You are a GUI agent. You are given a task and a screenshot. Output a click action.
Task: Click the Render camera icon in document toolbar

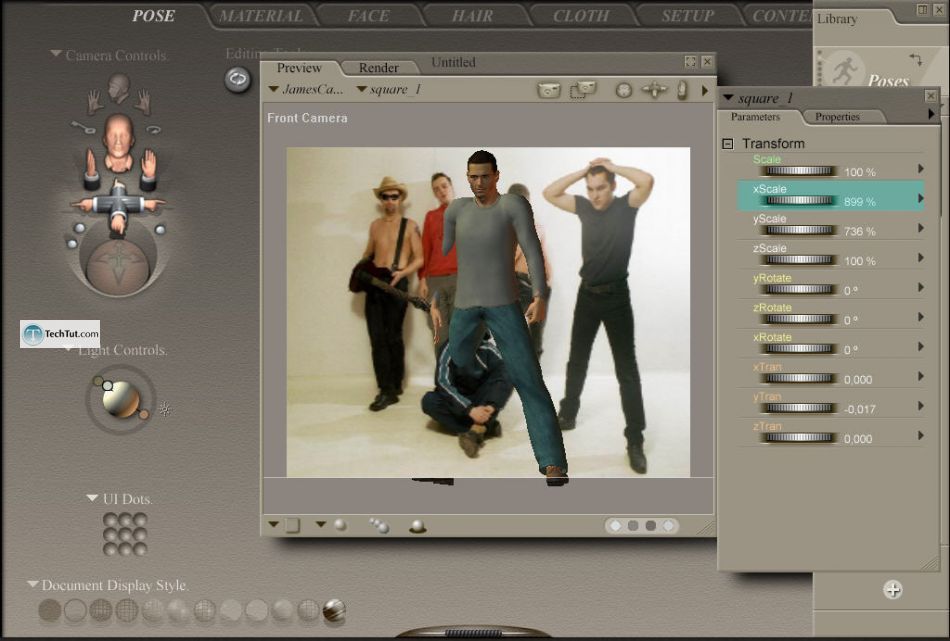[548, 90]
